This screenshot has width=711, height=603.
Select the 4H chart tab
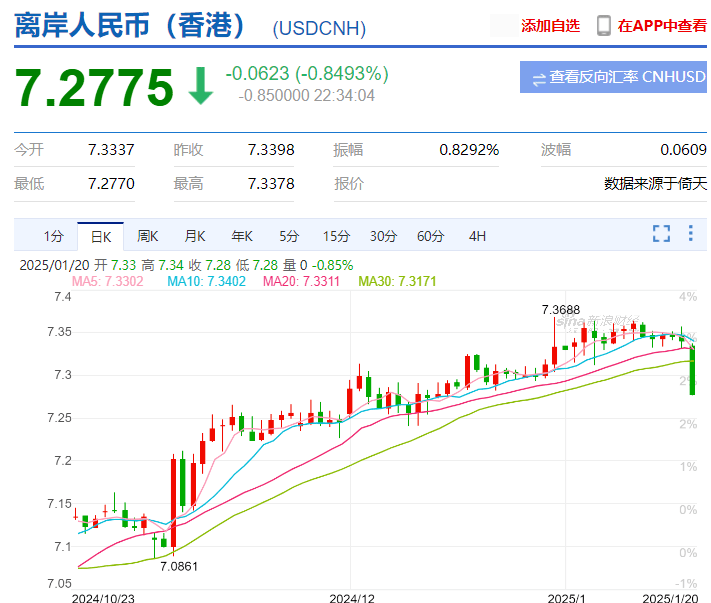point(477,236)
